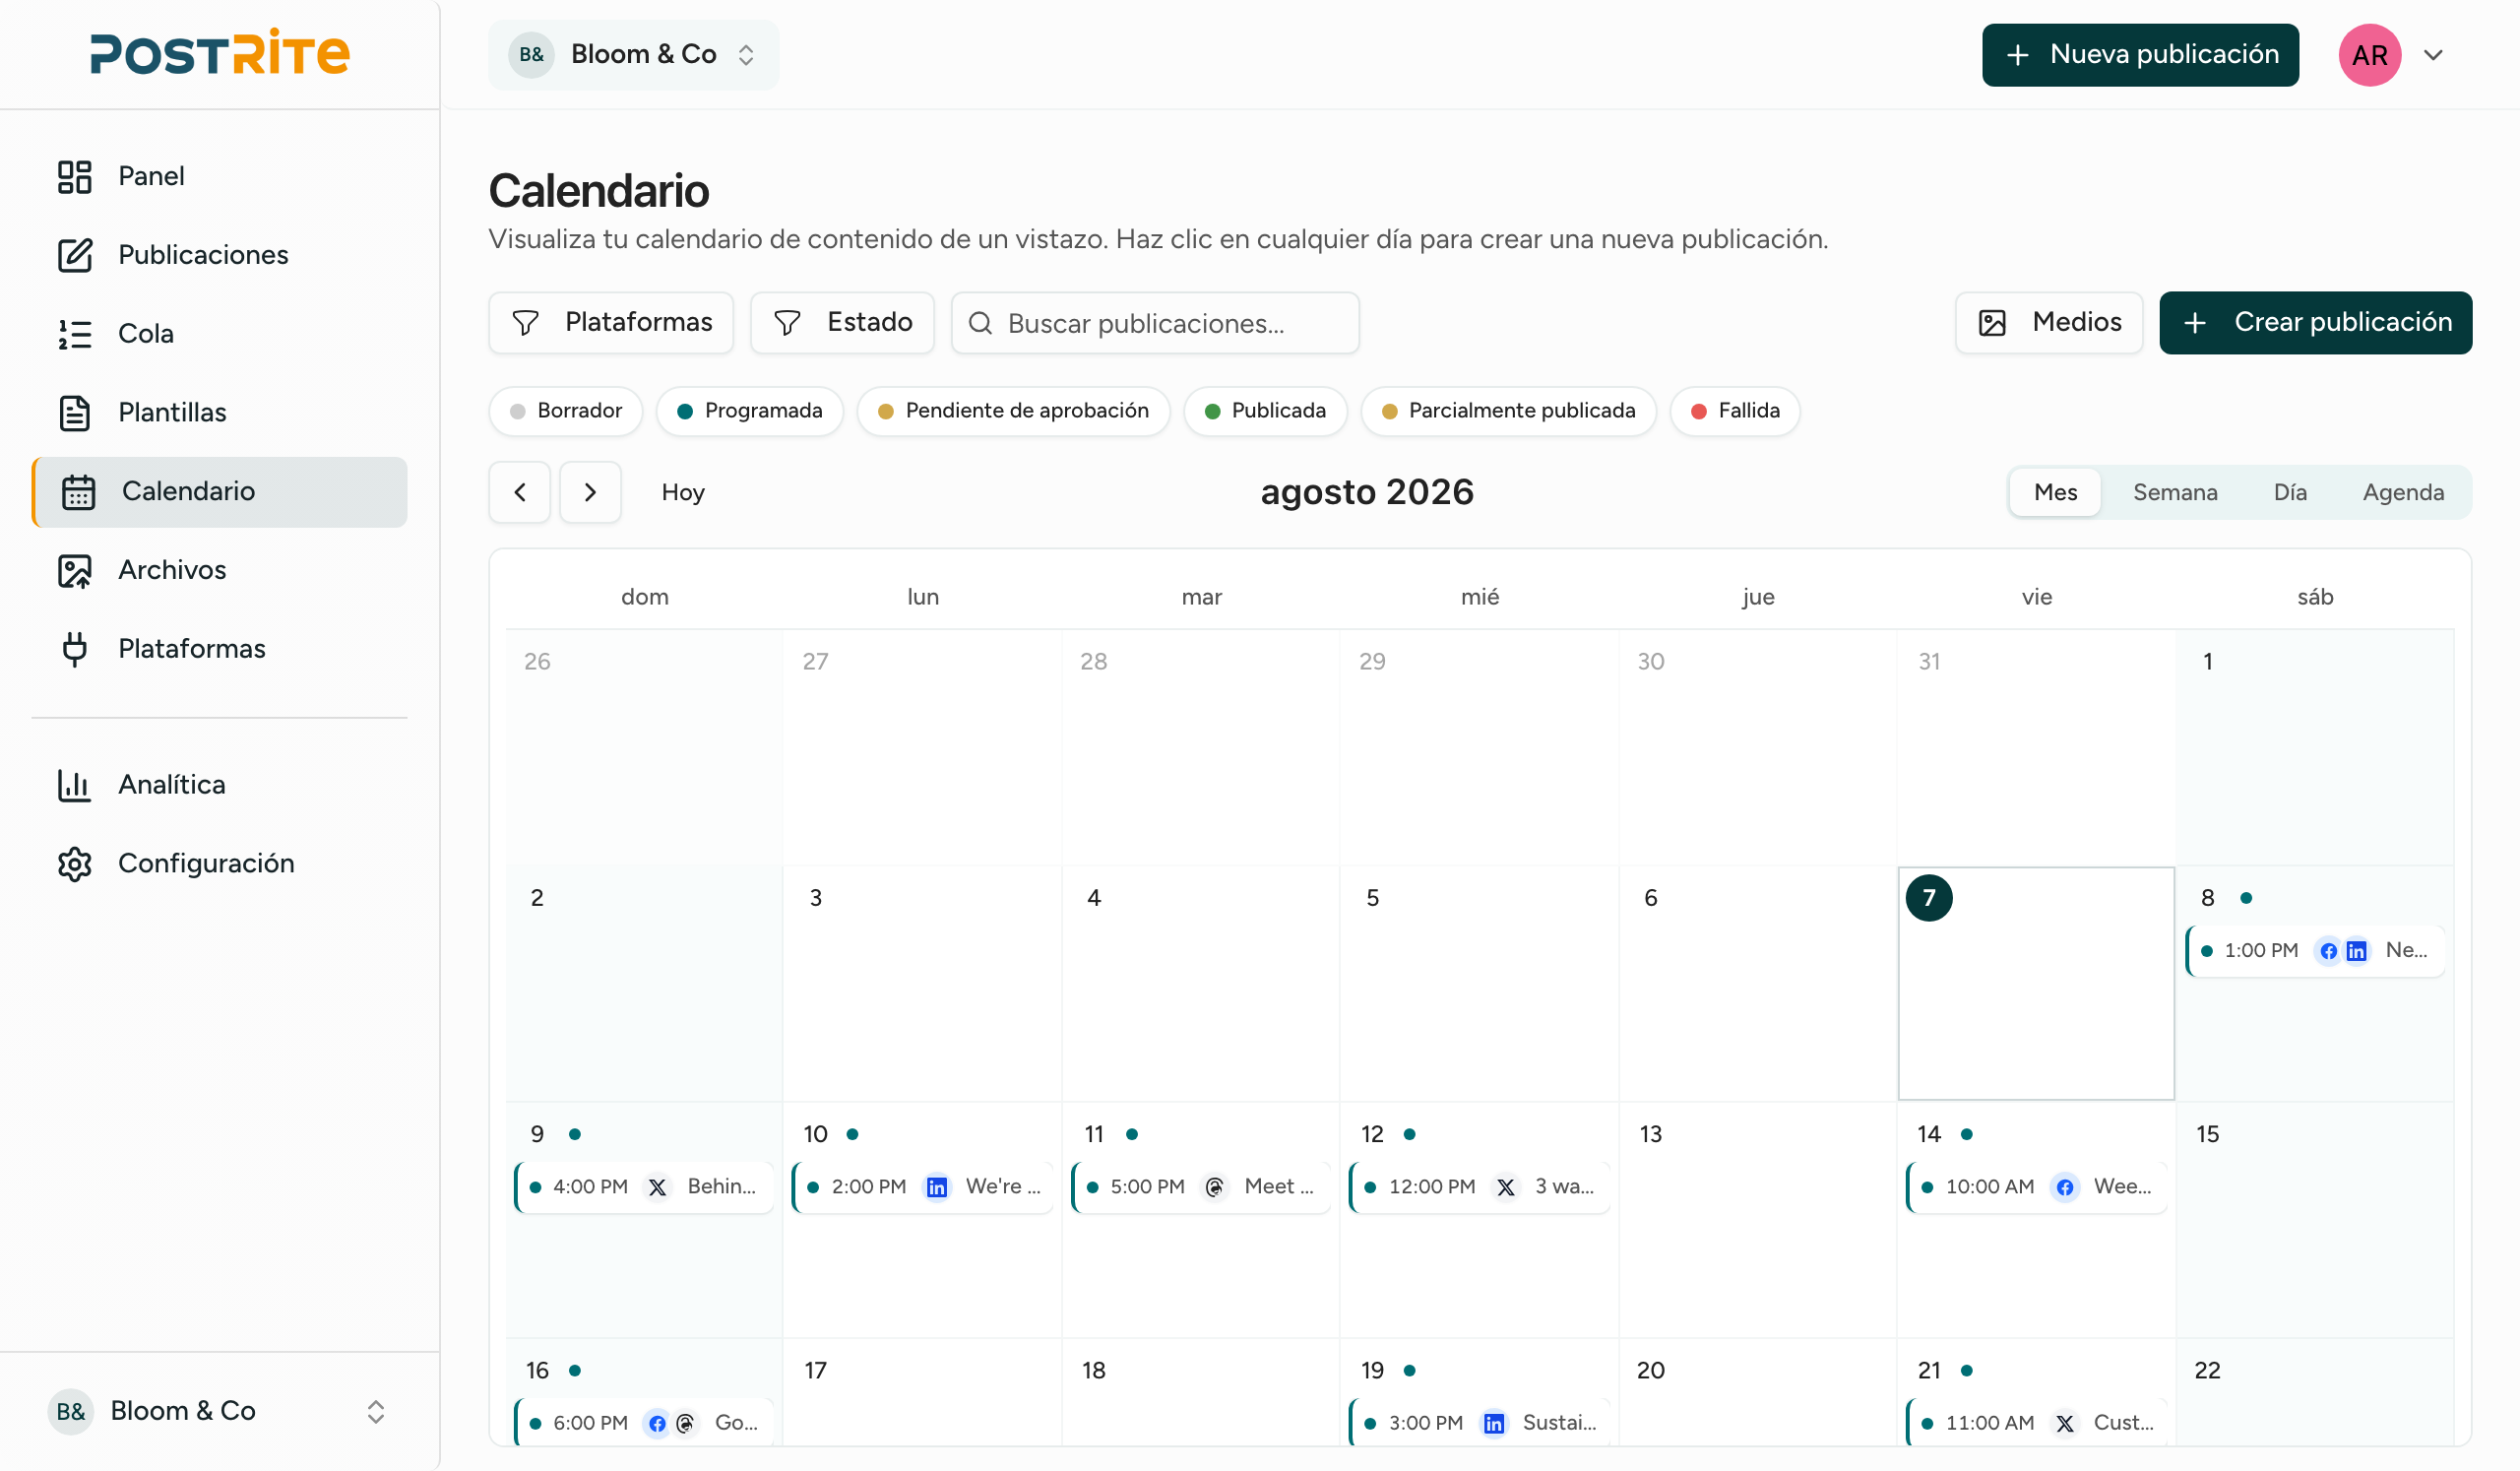The width and height of the screenshot is (2520, 1471).
Task: Click the Crear publicación button
Action: click(x=2315, y=323)
